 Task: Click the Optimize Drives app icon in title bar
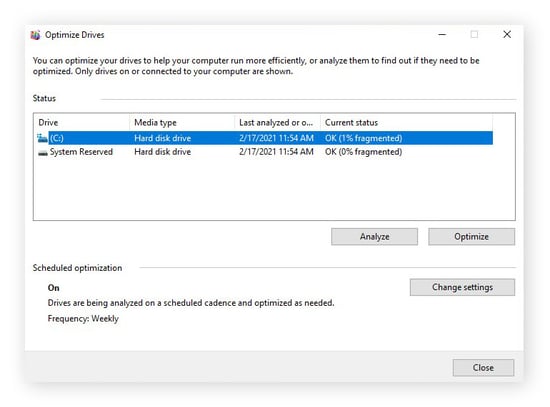(x=35, y=35)
